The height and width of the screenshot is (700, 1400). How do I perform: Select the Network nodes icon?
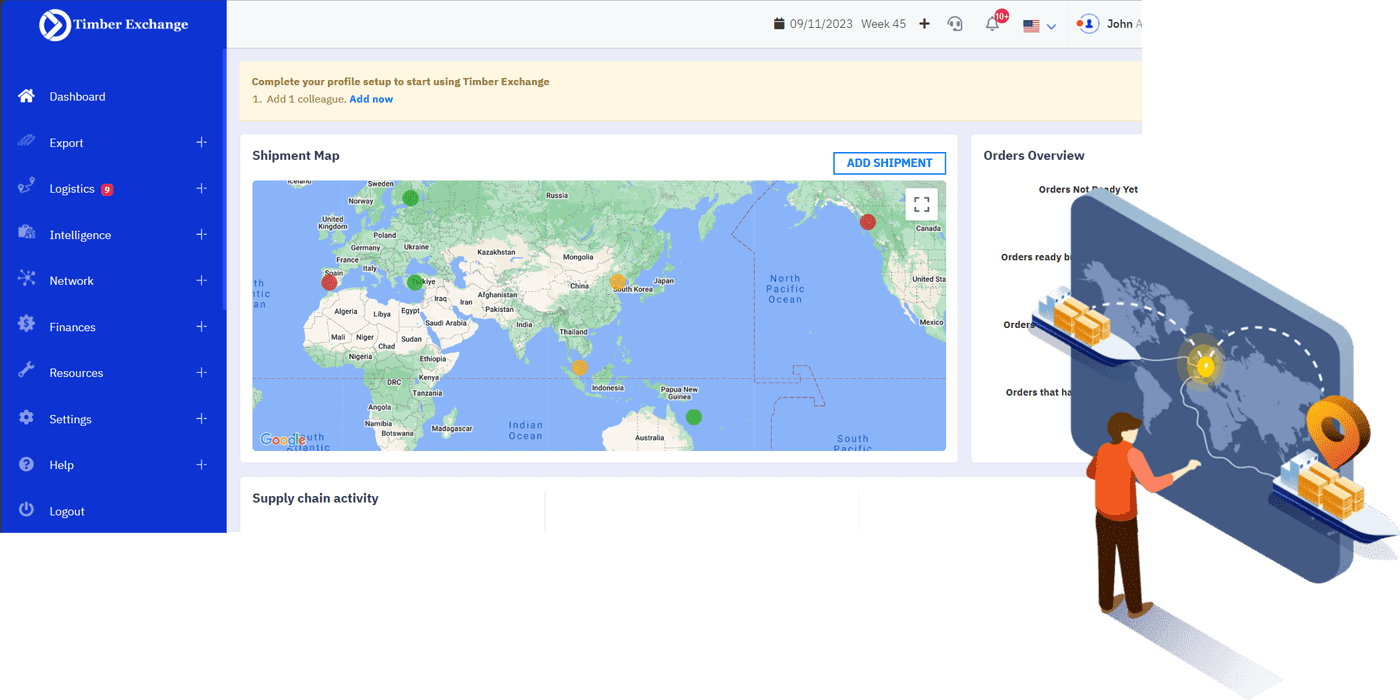(27, 280)
